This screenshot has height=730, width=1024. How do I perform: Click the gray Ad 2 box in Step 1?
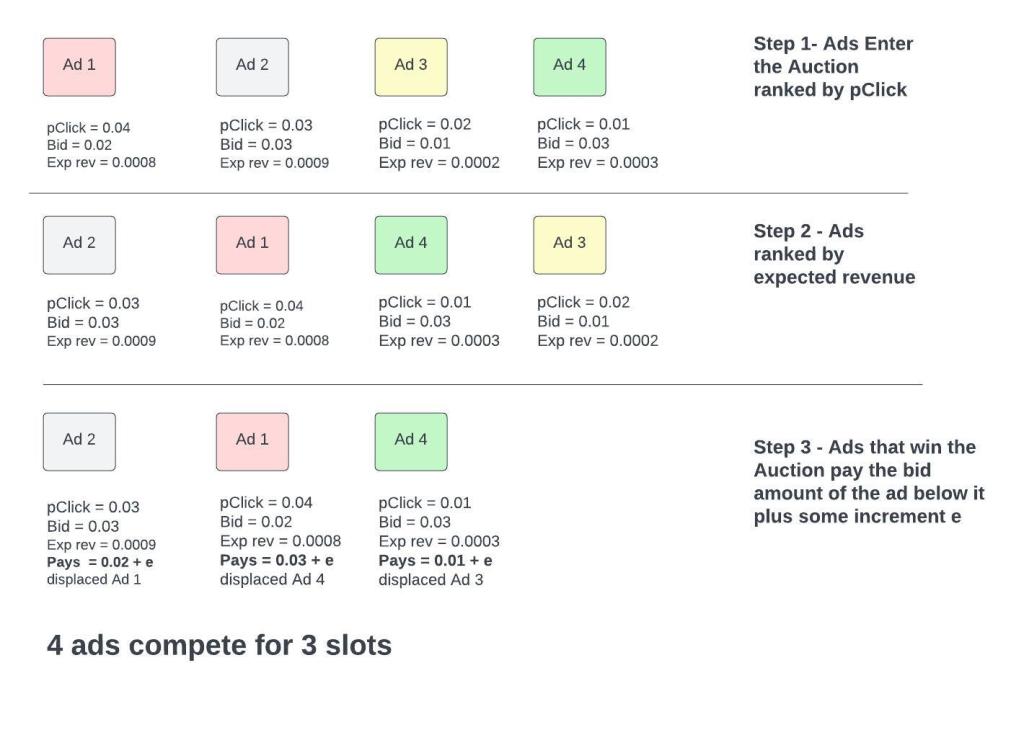coord(252,67)
